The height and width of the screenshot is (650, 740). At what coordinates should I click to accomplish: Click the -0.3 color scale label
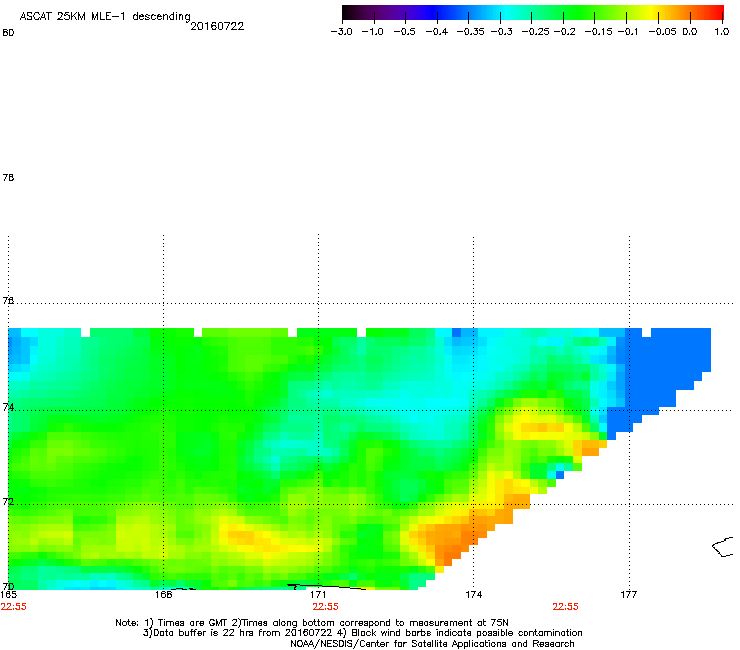[502, 32]
